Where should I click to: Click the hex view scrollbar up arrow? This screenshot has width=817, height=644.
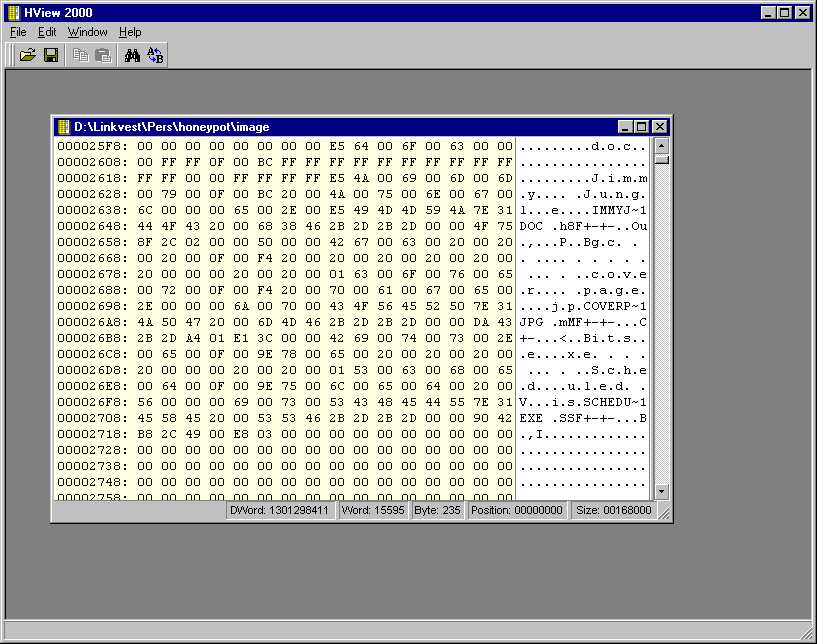(x=661, y=145)
